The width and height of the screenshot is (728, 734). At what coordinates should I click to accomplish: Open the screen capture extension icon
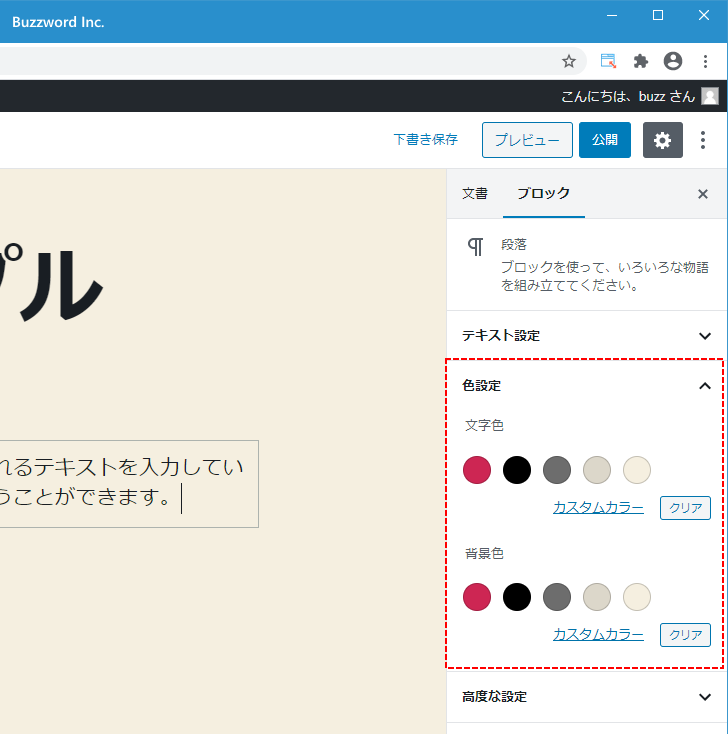click(608, 61)
